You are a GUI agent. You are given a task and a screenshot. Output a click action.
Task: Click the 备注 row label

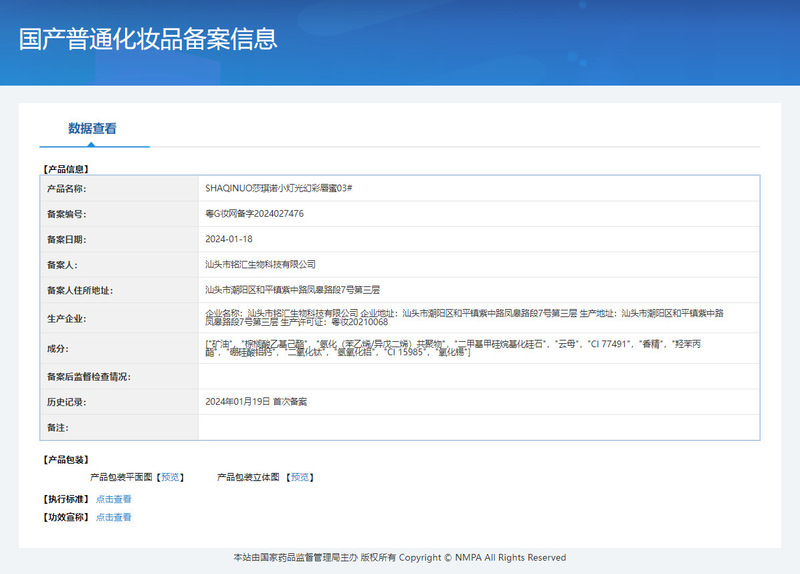point(58,428)
